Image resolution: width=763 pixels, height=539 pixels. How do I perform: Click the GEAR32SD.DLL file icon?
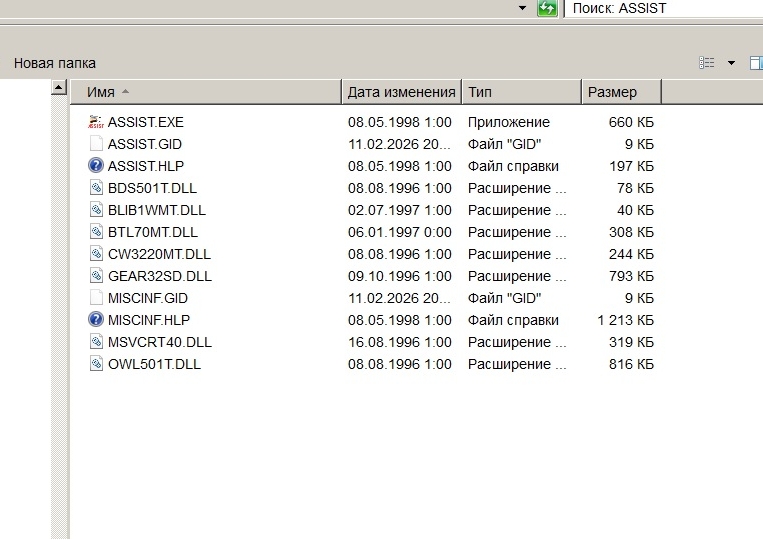[96, 276]
